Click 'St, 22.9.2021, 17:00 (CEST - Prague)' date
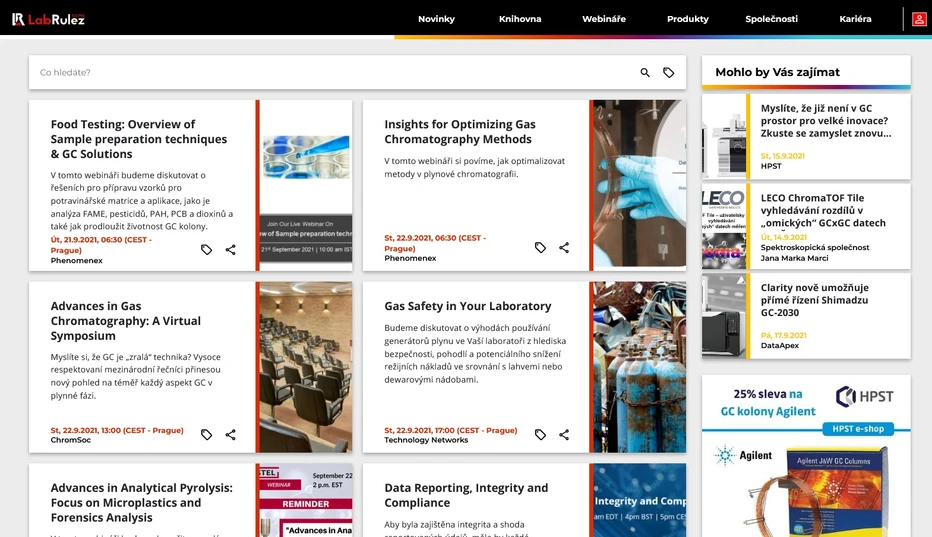The width and height of the screenshot is (932, 537). click(451, 430)
